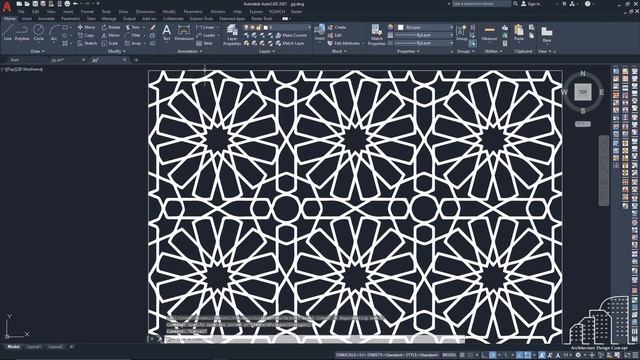This screenshot has height=360, width=640.
Task: Switch to Layout1 tab
Action: coord(33,347)
